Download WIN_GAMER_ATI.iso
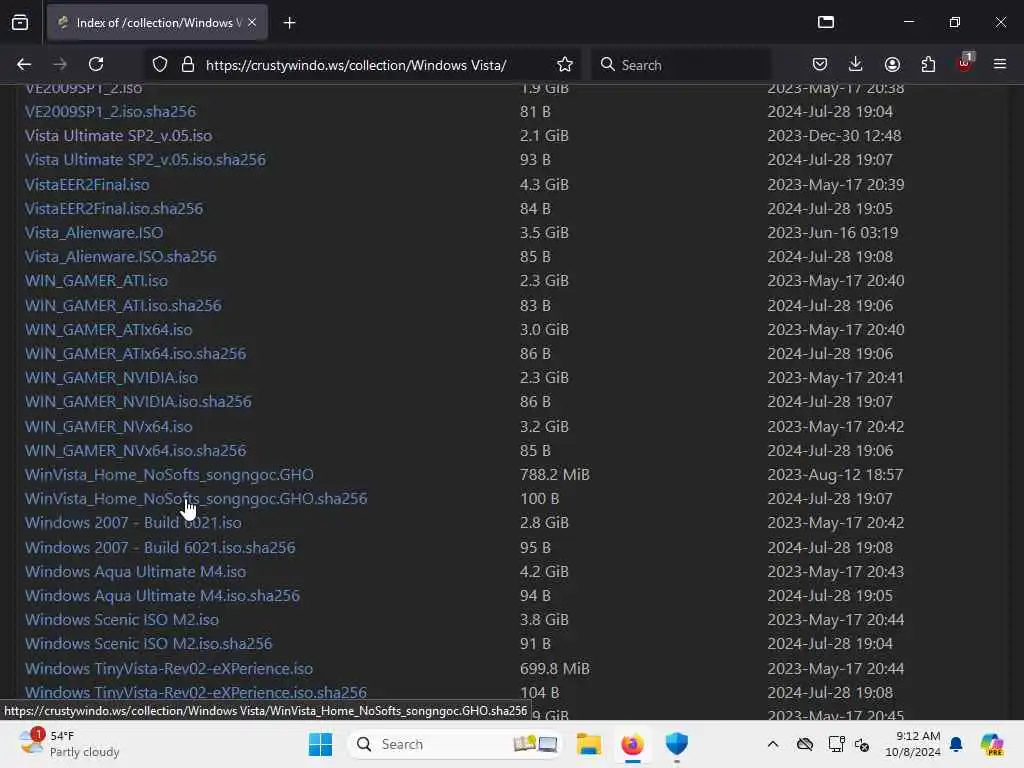Image resolution: width=1024 pixels, height=768 pixels. pyautogui.click(x=96, y=281)
